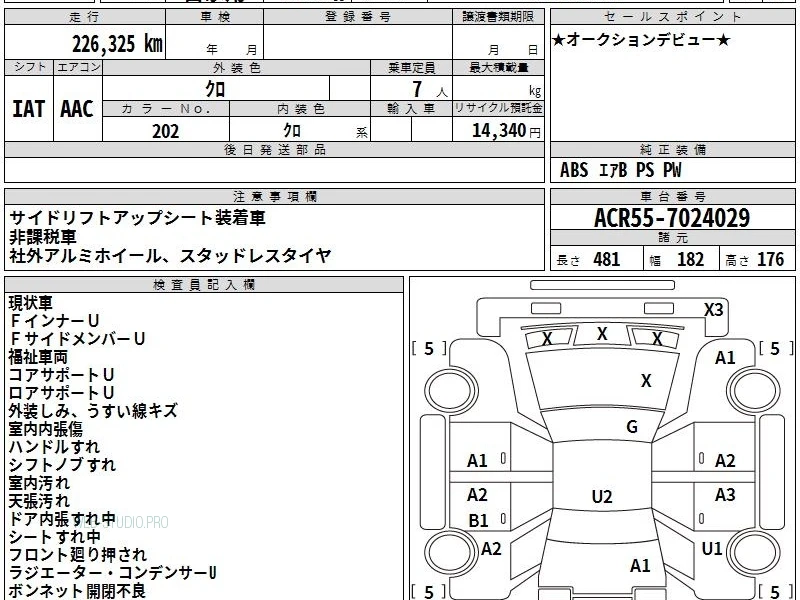Click the 譲渡書類期限 header
Viewport: 800px width, 600px height.
point(498,17)
